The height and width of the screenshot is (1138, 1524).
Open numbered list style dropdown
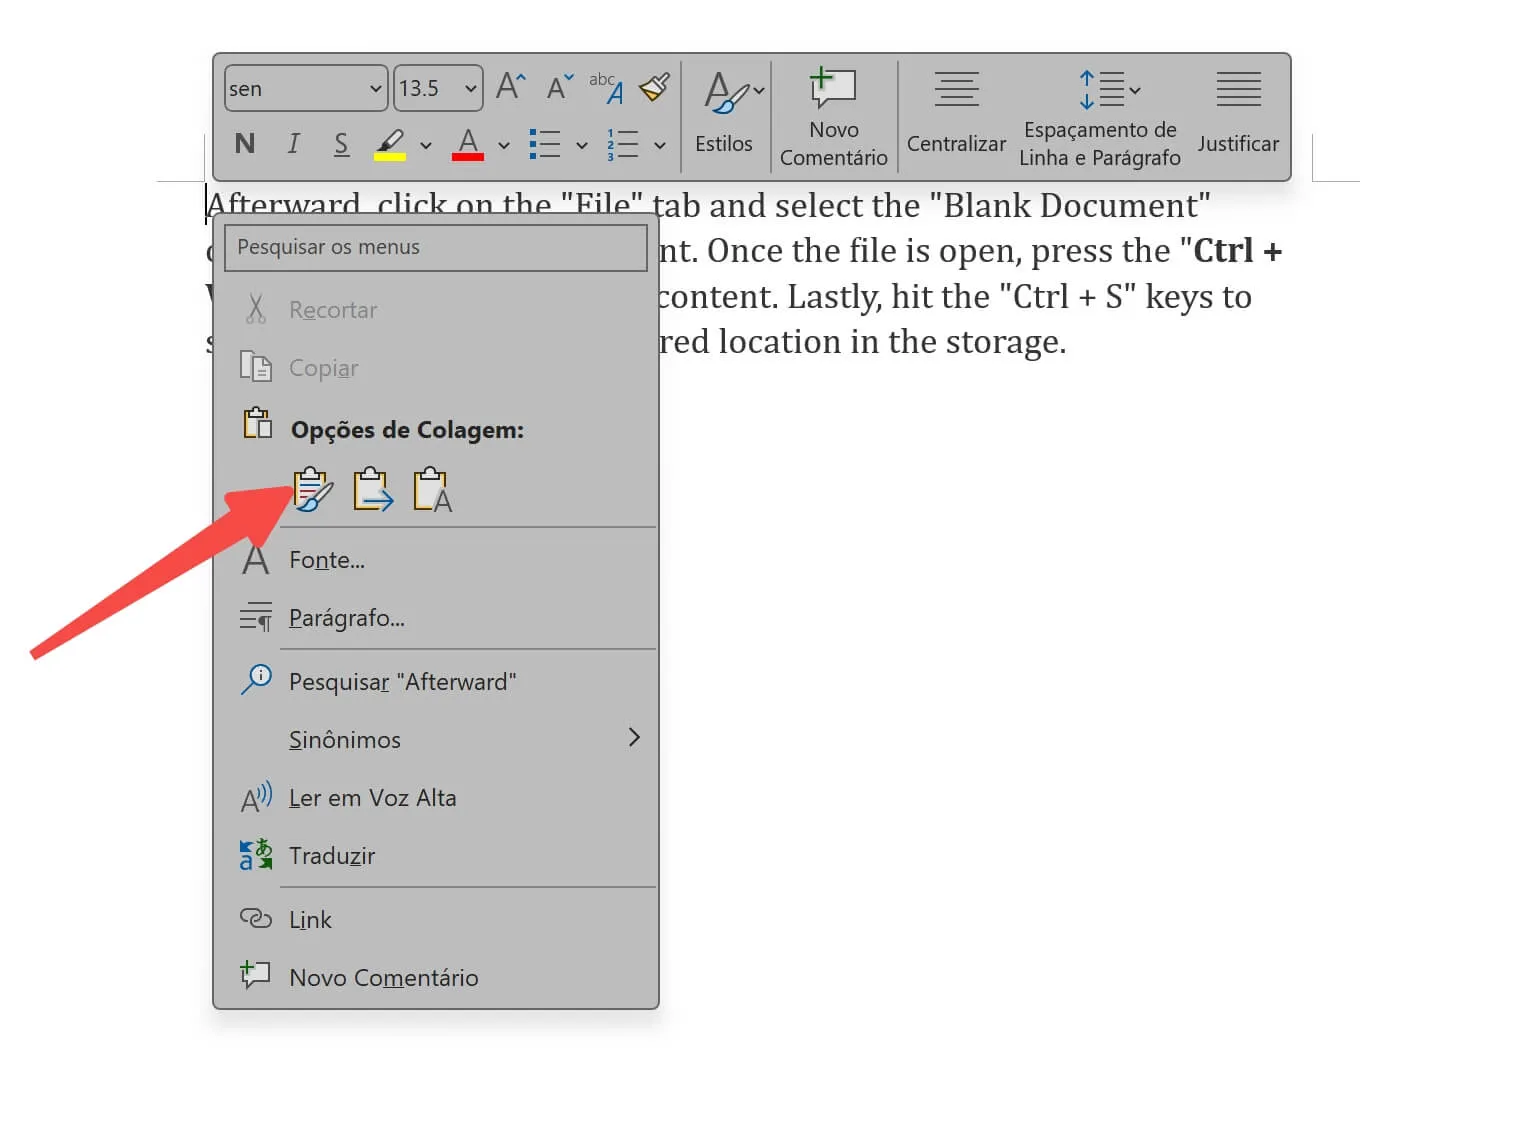point(660,145)
